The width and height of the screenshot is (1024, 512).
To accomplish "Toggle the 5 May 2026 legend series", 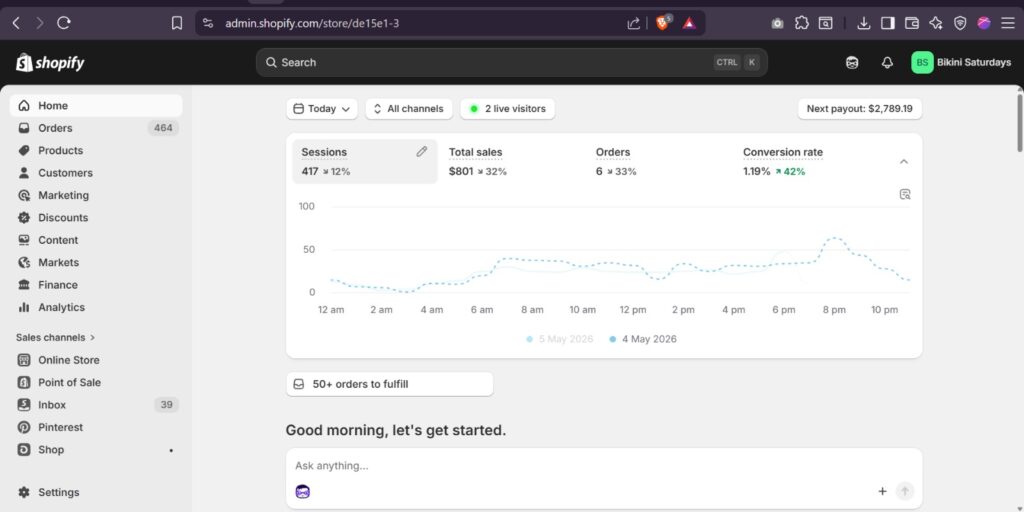I will click(560, 339).
